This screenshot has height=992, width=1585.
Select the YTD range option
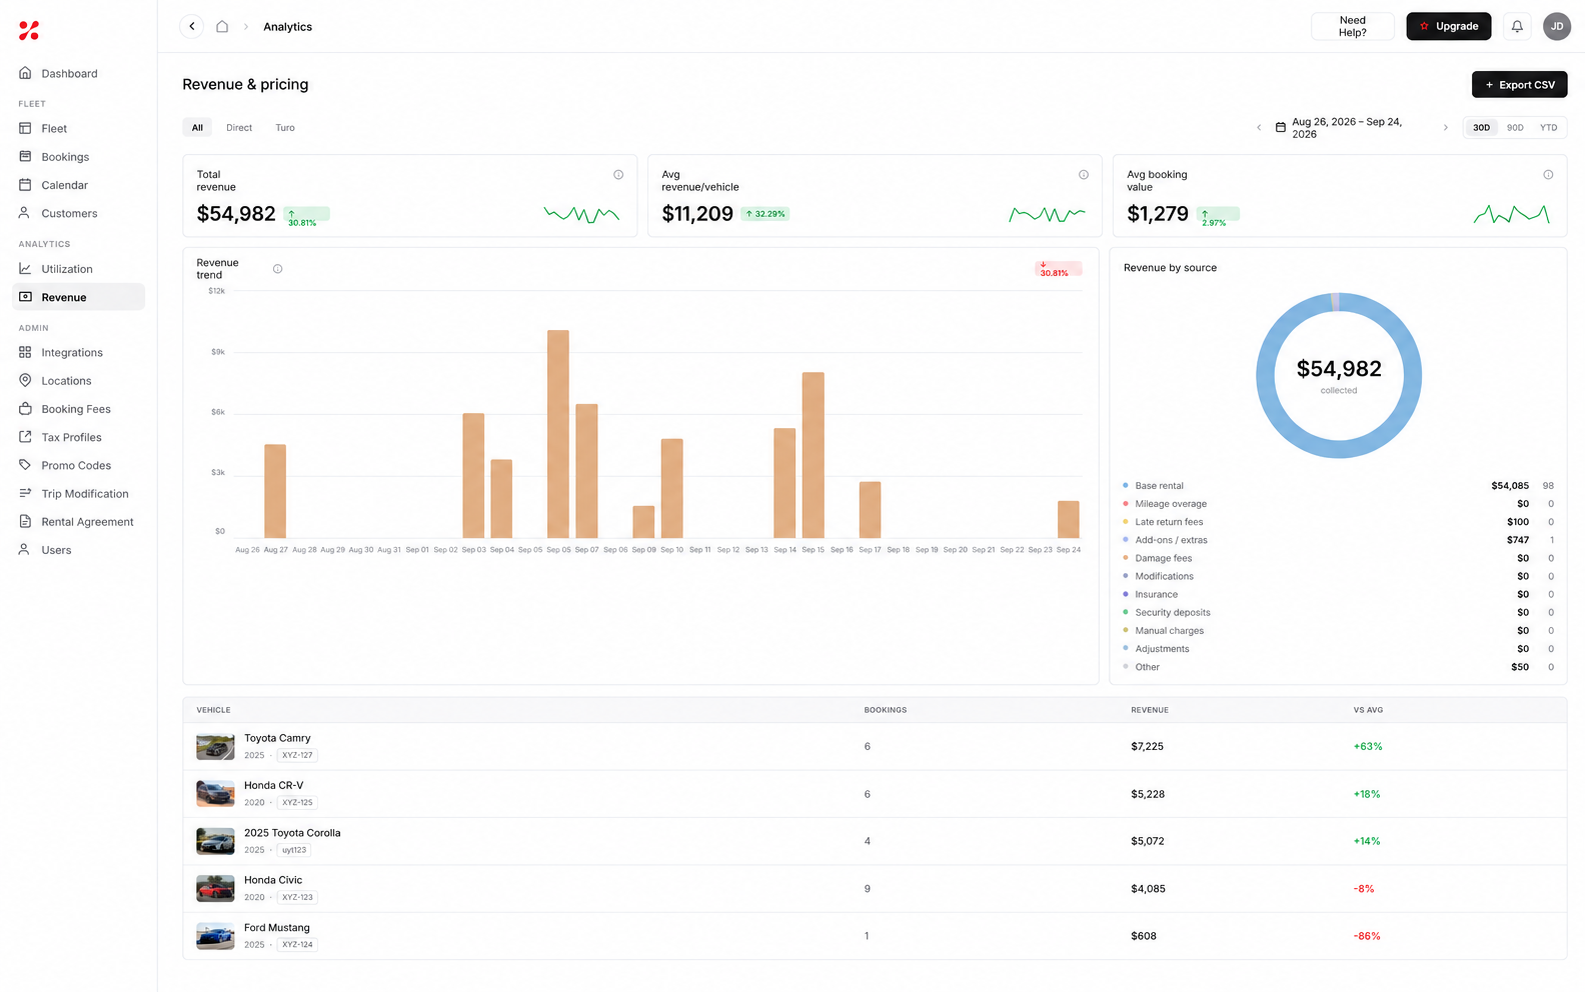click(1548, 128)
